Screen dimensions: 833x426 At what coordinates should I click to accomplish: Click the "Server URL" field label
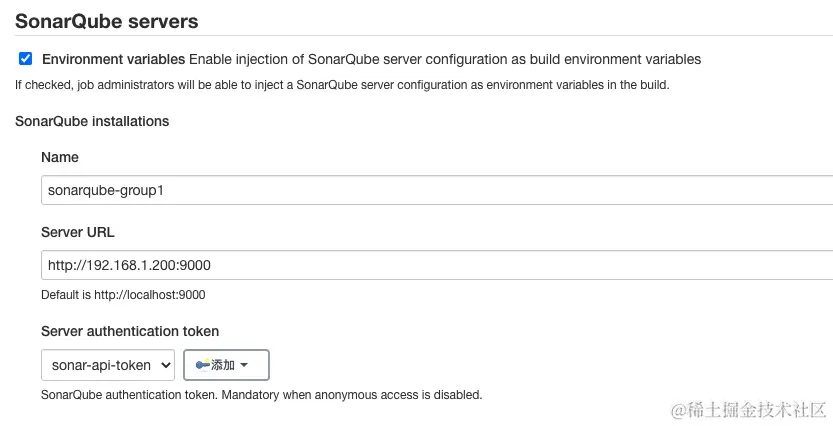78,232
